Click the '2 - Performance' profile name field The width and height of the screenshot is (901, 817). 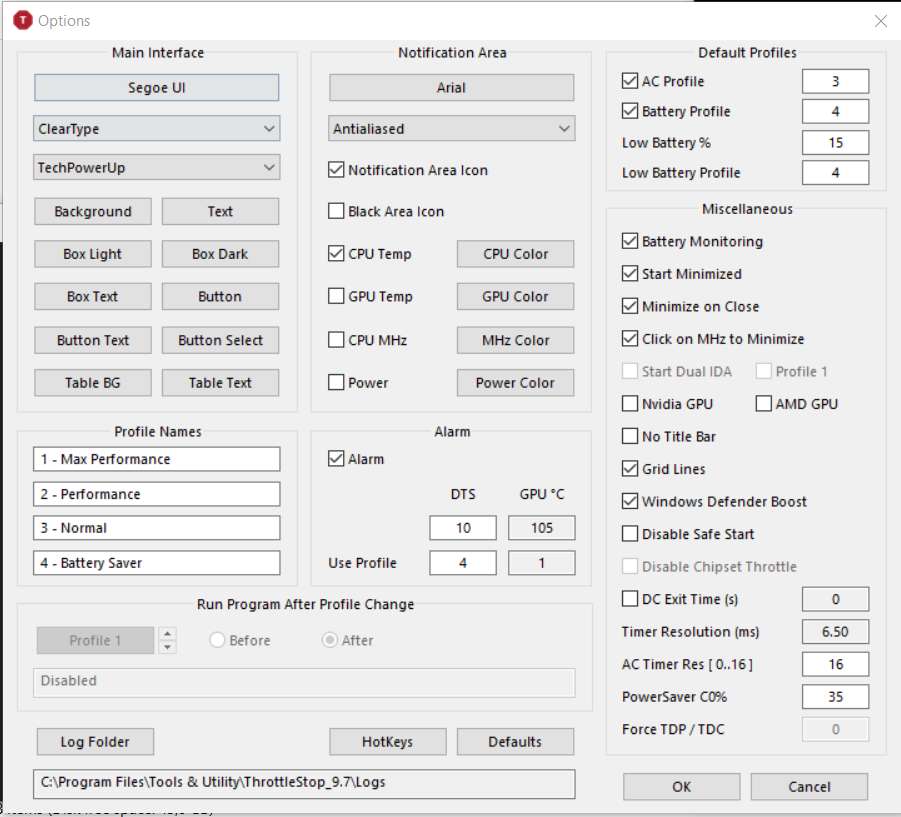(x=156, y=494)
